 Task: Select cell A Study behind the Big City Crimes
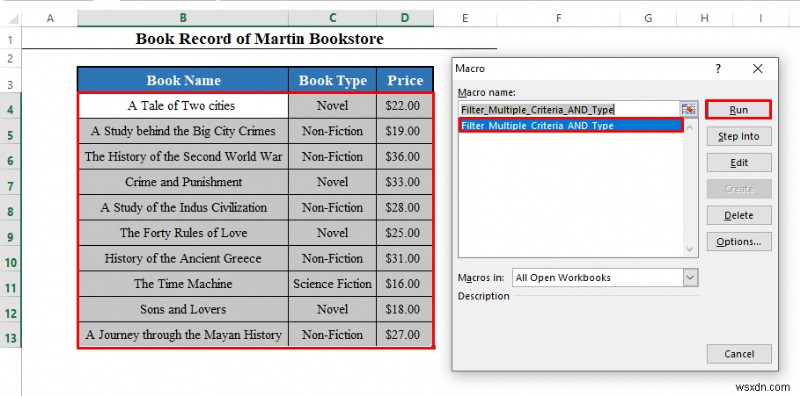click(183, 131)
